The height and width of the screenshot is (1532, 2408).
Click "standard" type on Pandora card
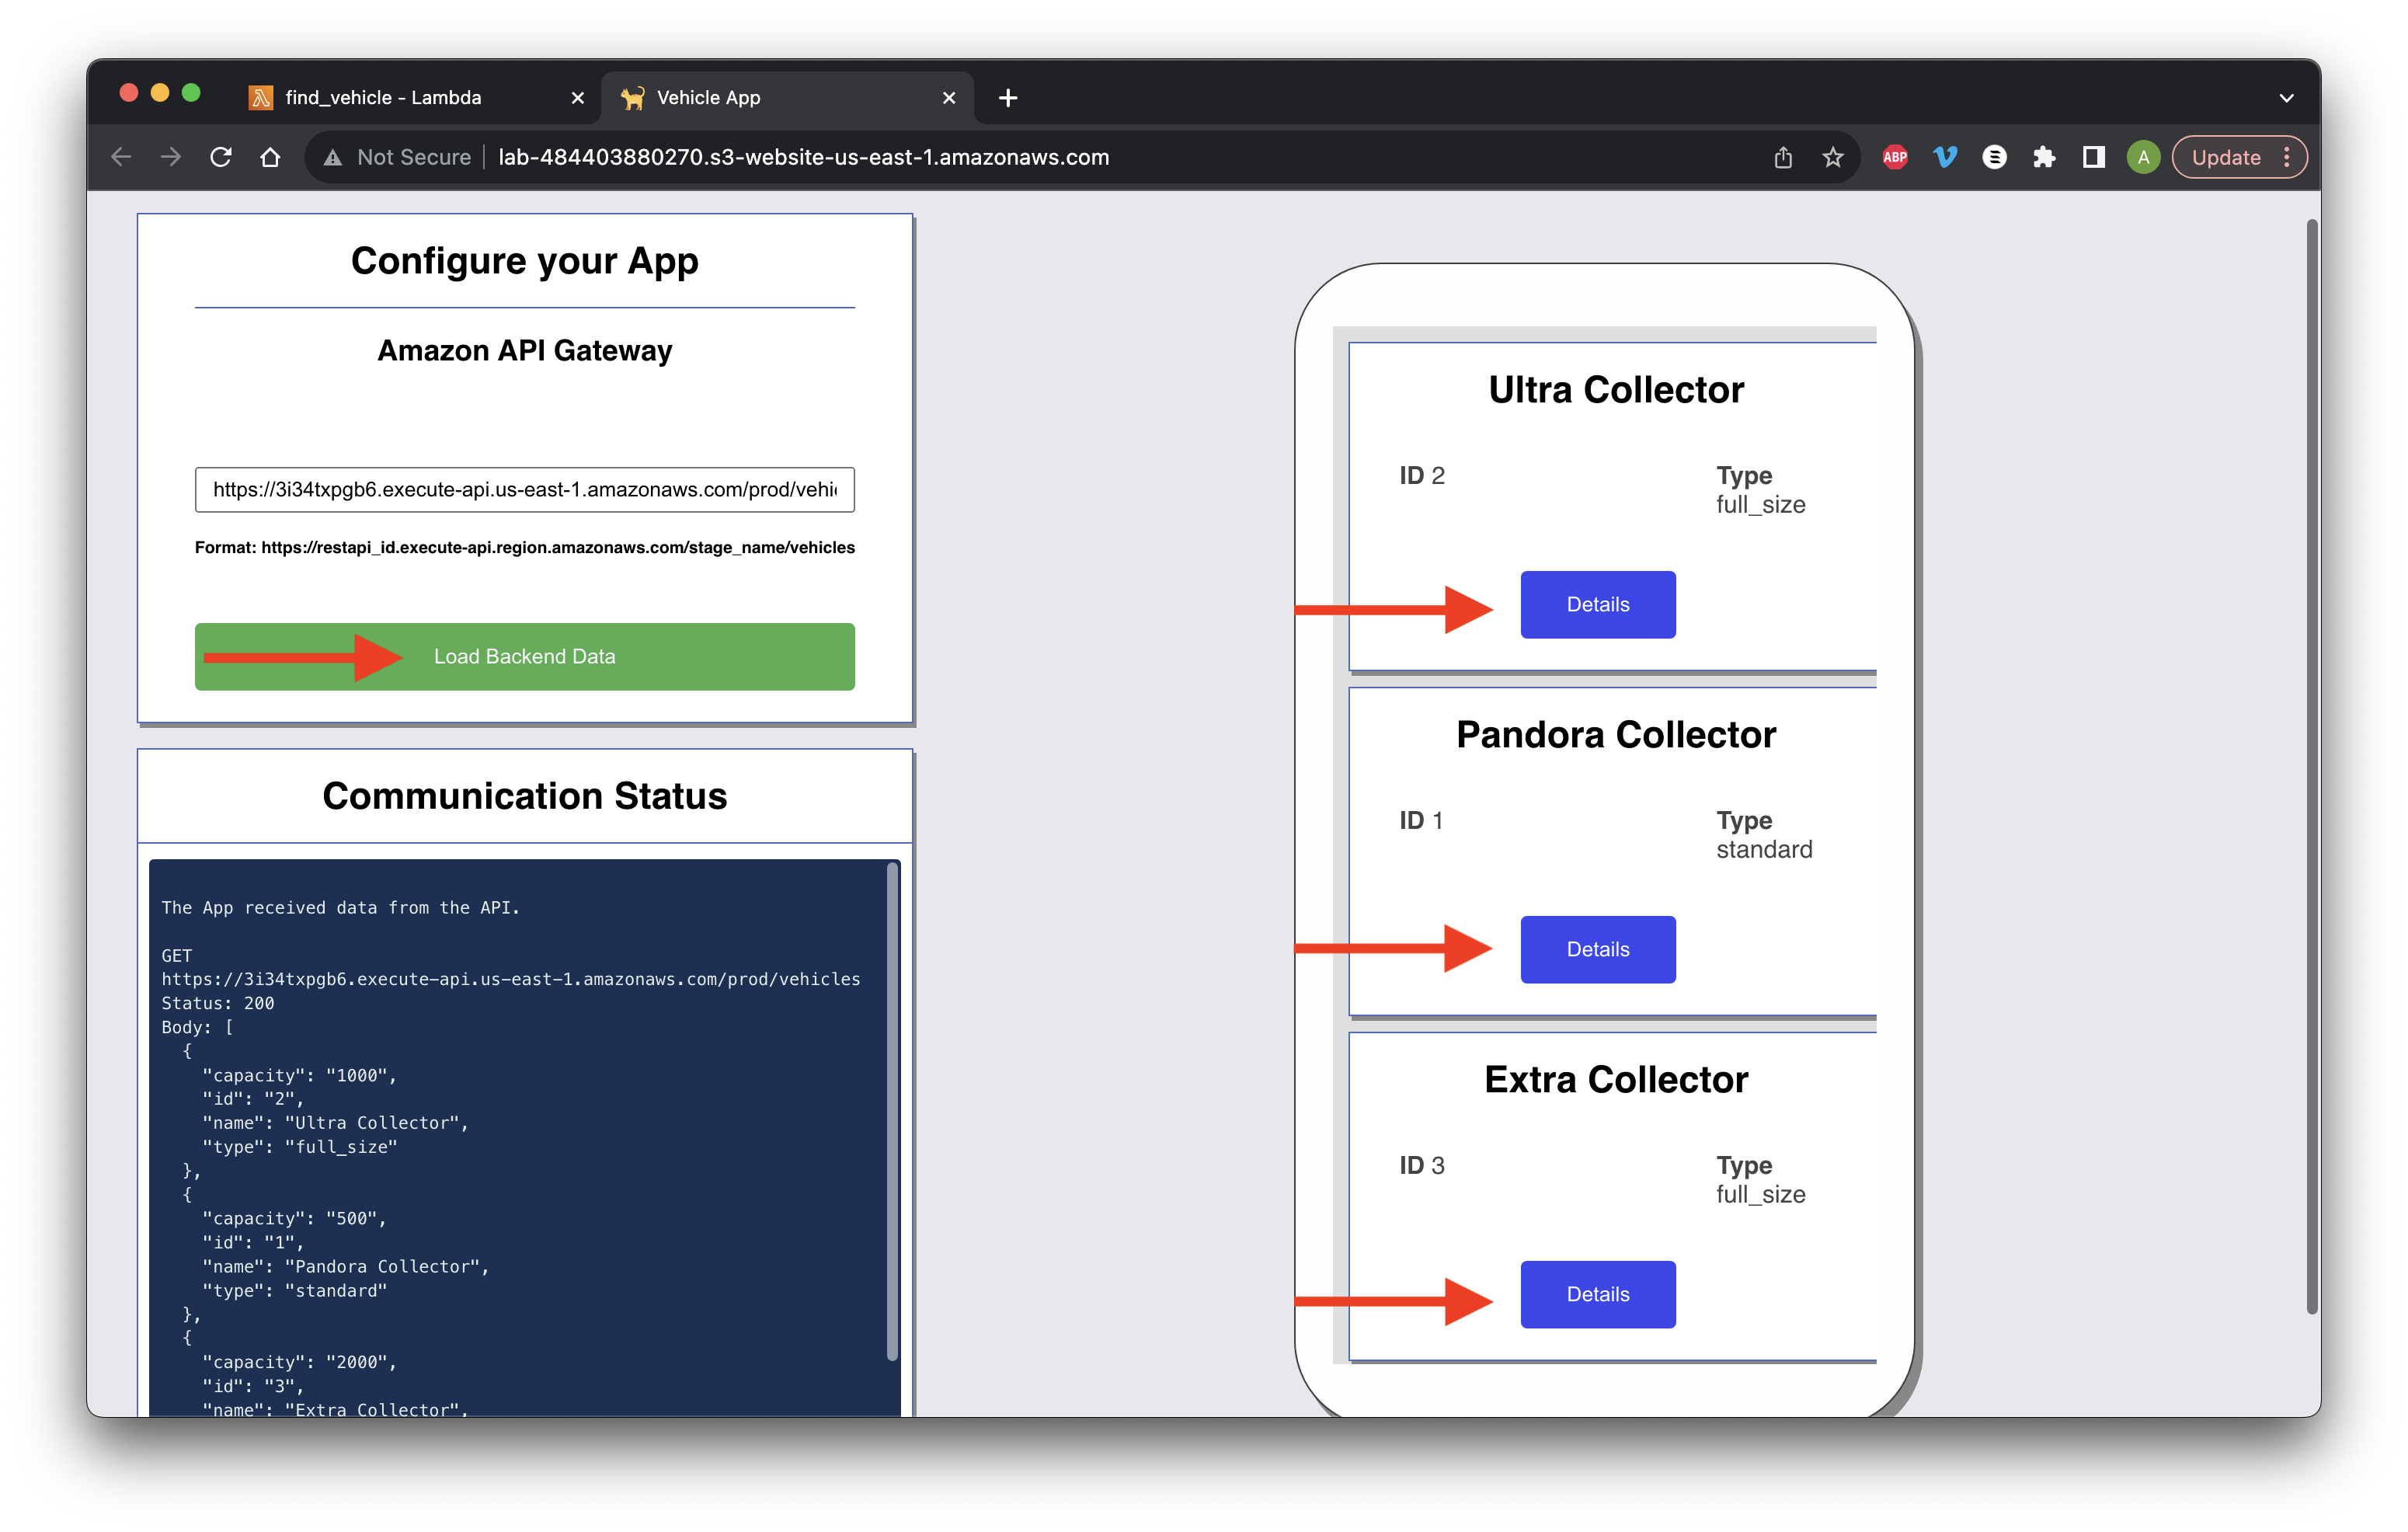[x=1764, y=850]
